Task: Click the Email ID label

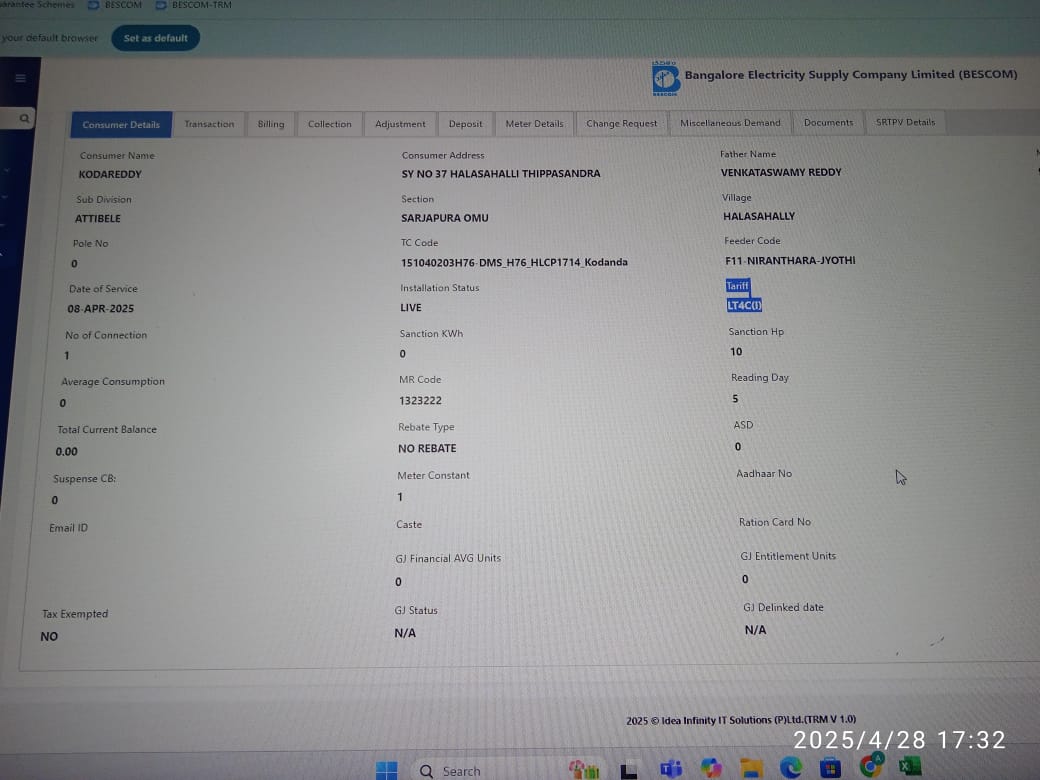Action: click(x=68, y=528)
